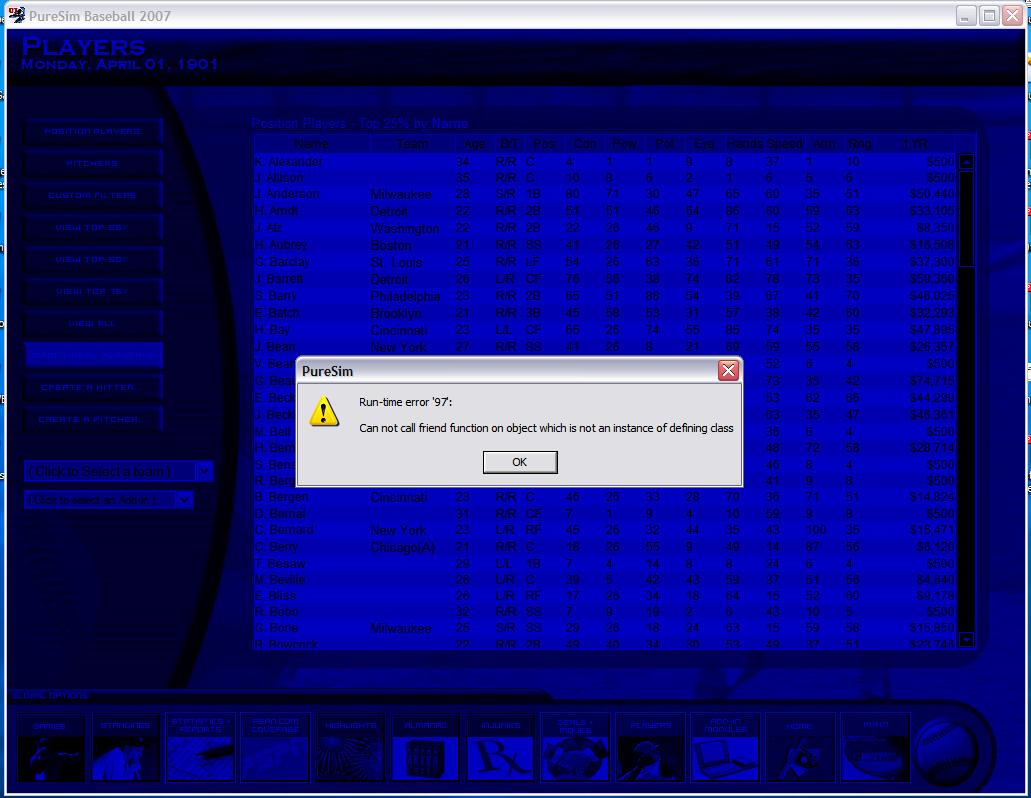Screen dimensions: 1031x798
Task: Maximize the PureSim Baseball 2007 window
Action: tap(989, 16)
